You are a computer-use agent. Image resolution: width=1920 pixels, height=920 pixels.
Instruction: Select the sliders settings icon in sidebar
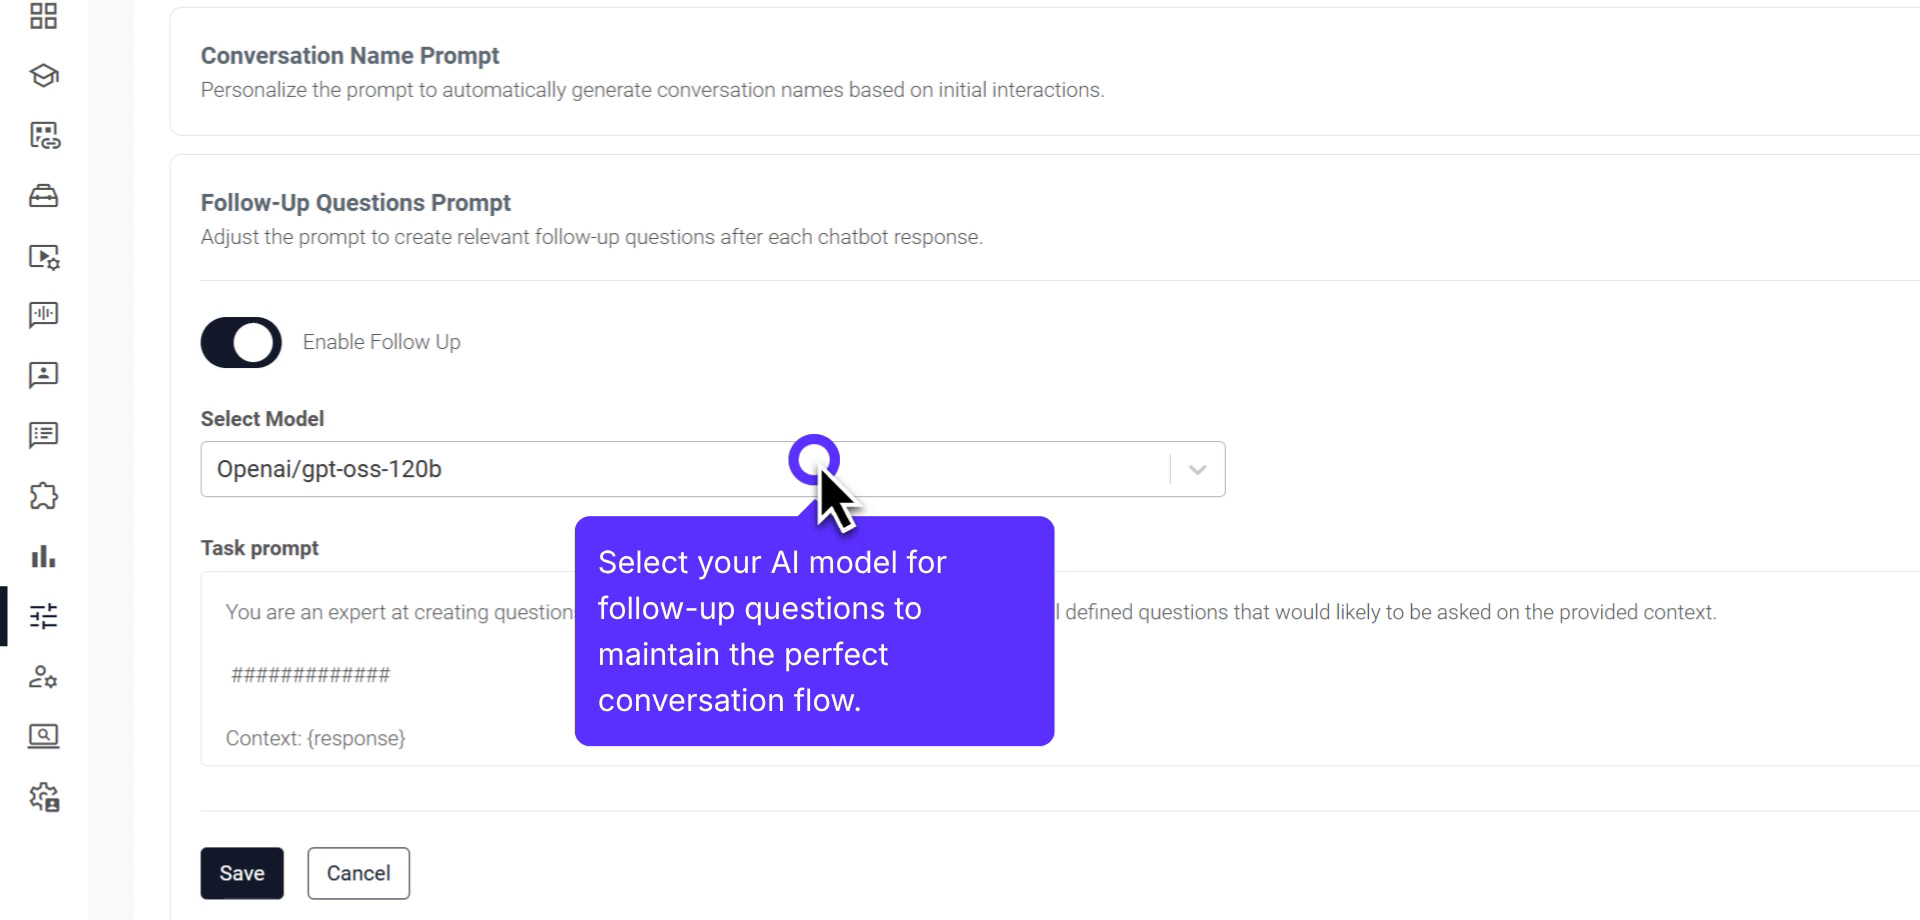tap(43, 616)
